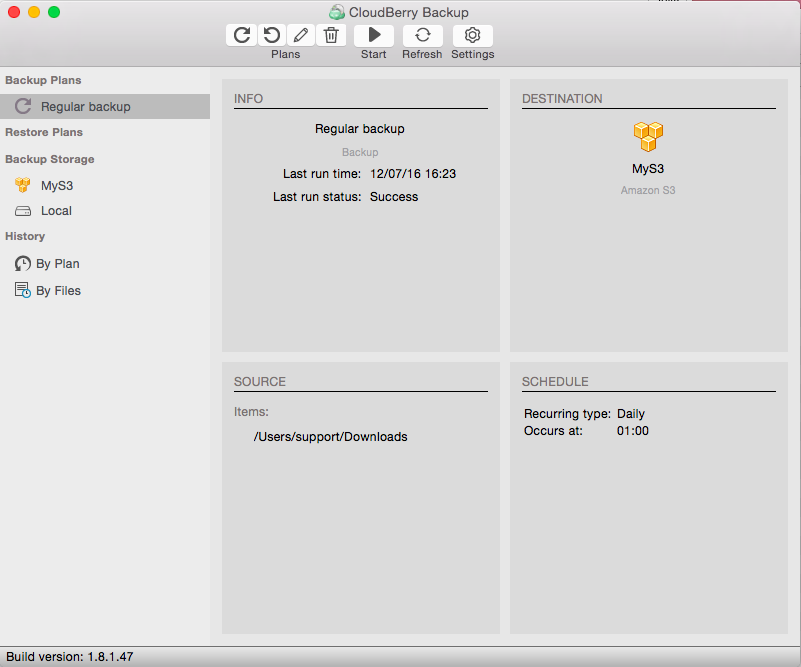Click the Backup Storage section header
The image size is (801, 667).
pyautogui.click(x=50, y=159)
